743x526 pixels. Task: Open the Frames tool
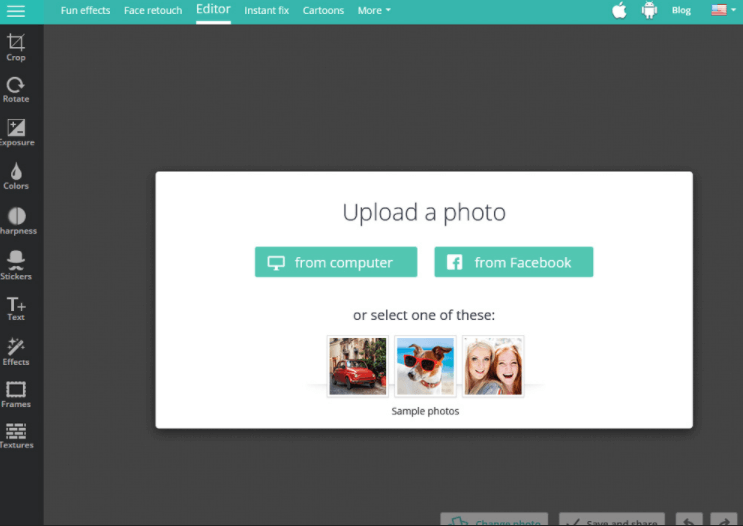point(16,394)
